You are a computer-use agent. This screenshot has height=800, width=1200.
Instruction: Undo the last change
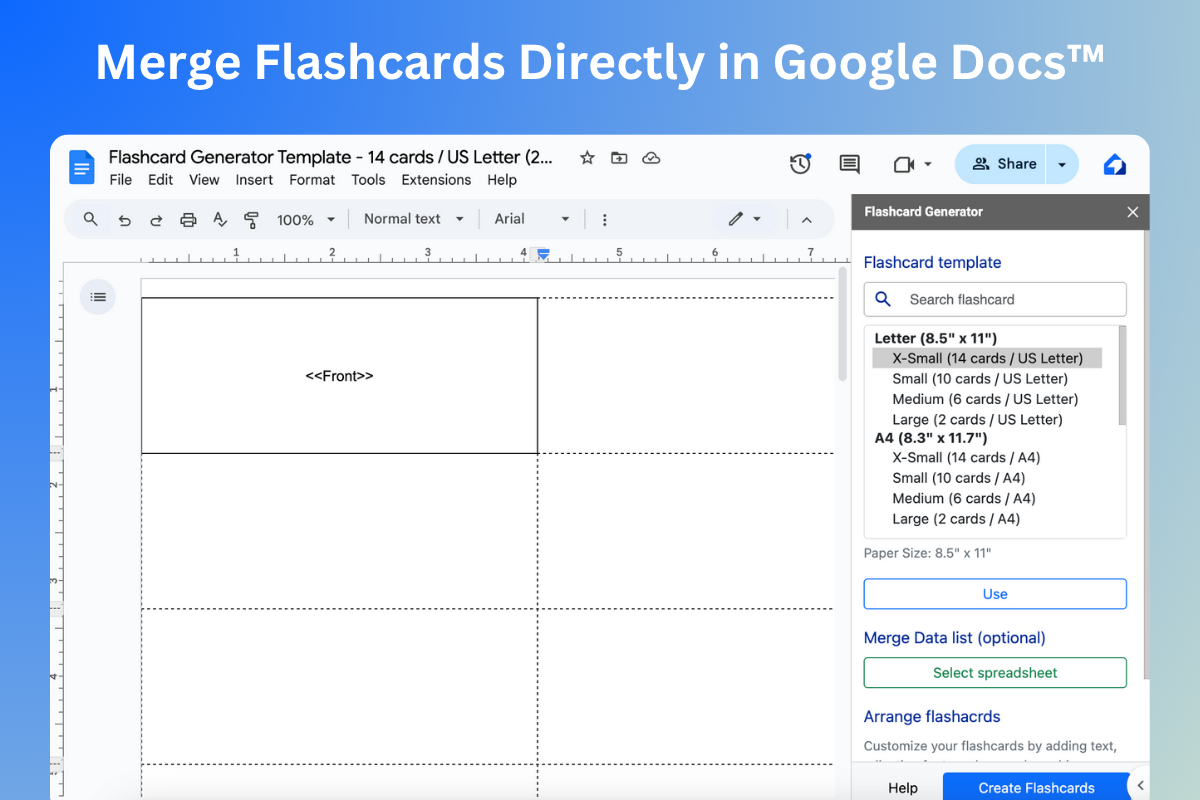click(124, 219)
